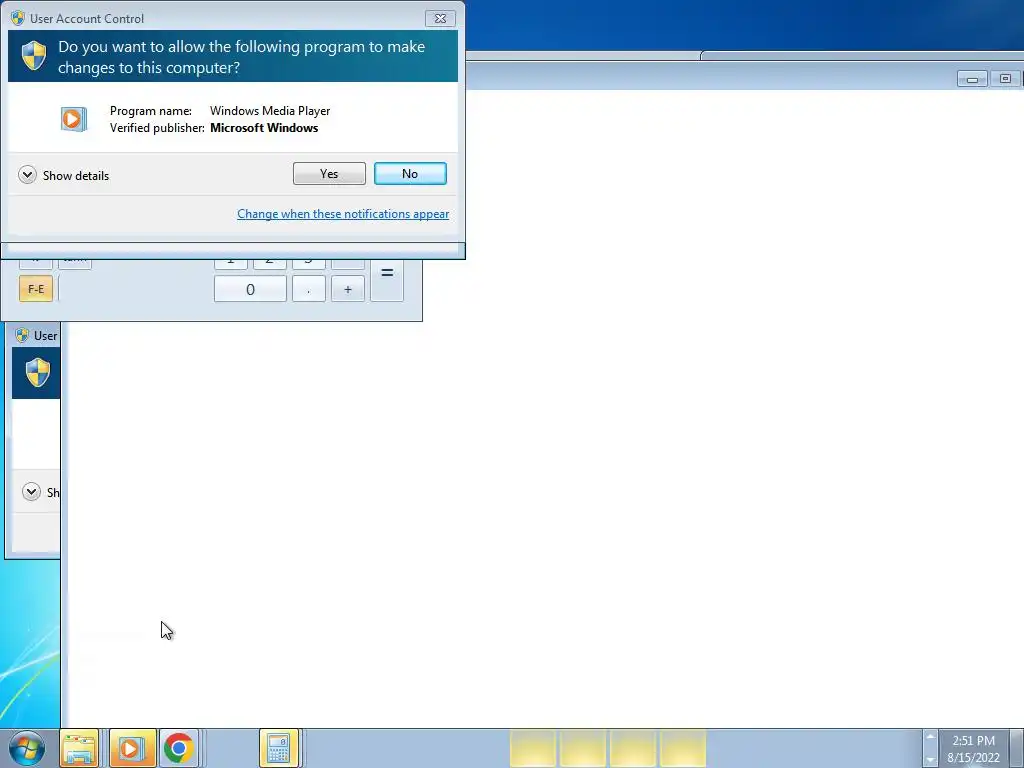Open Google Chrome from the taskbar
Screen dimensions: 1024x768
tap(178, 748)
